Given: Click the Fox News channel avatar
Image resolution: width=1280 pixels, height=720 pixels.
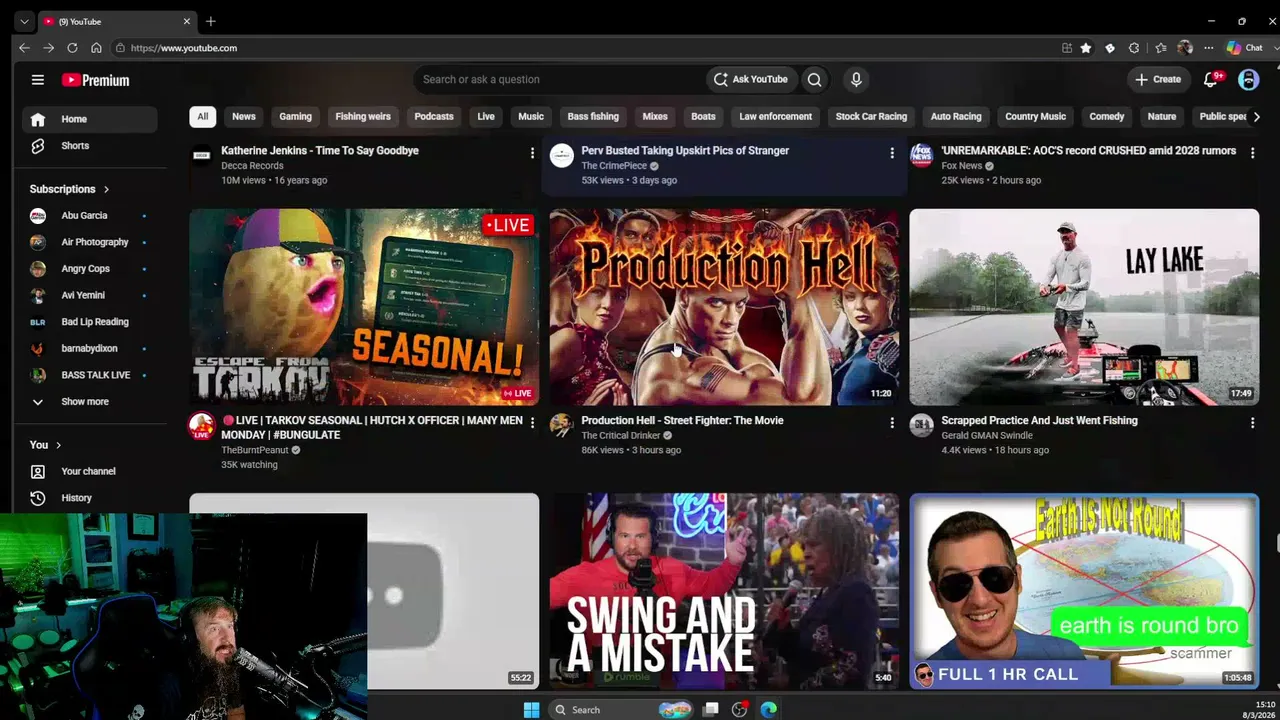Looking at the screenshot, I should 922,155.
